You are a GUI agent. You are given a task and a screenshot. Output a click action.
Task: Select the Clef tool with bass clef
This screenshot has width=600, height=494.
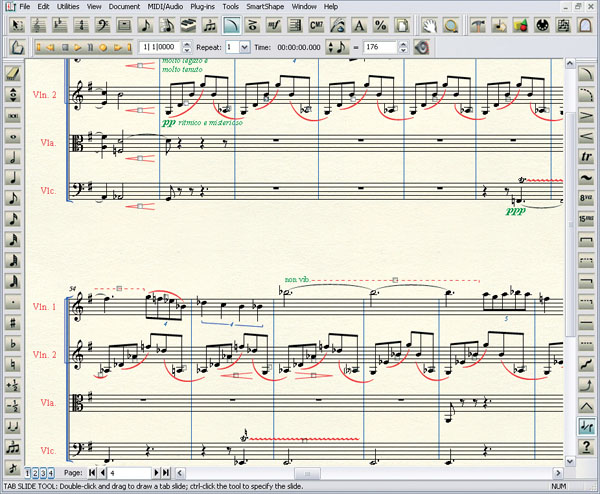tap(102, 26)
